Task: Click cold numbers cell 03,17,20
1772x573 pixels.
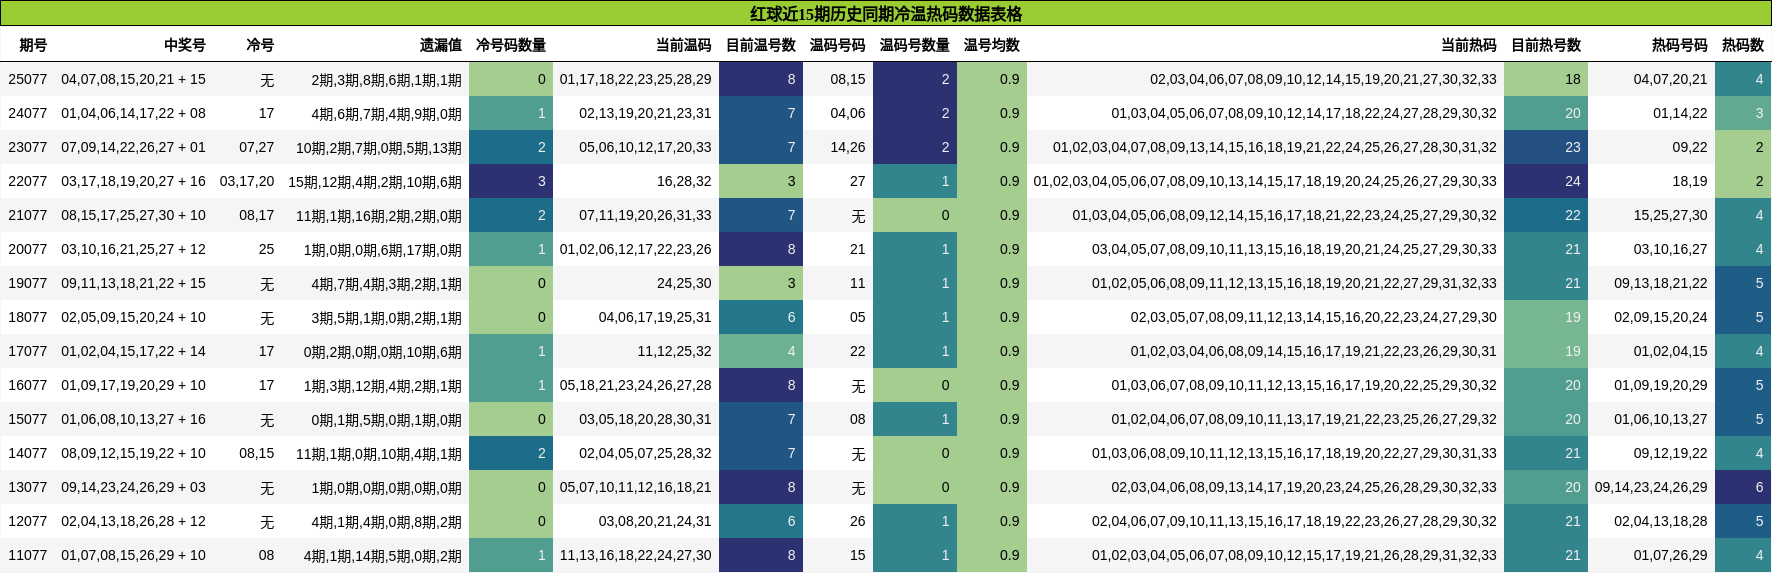Action: pyautogui.click(x=247, y=181)
